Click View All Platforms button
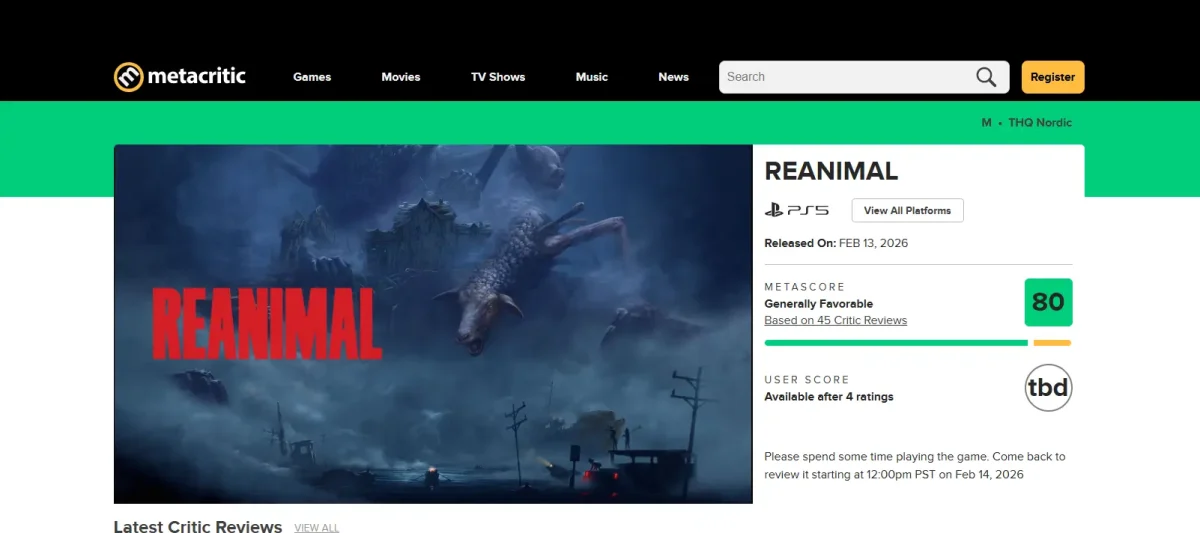The width and height of the screenshot is (1200, 533). click(x=908, y=210)
